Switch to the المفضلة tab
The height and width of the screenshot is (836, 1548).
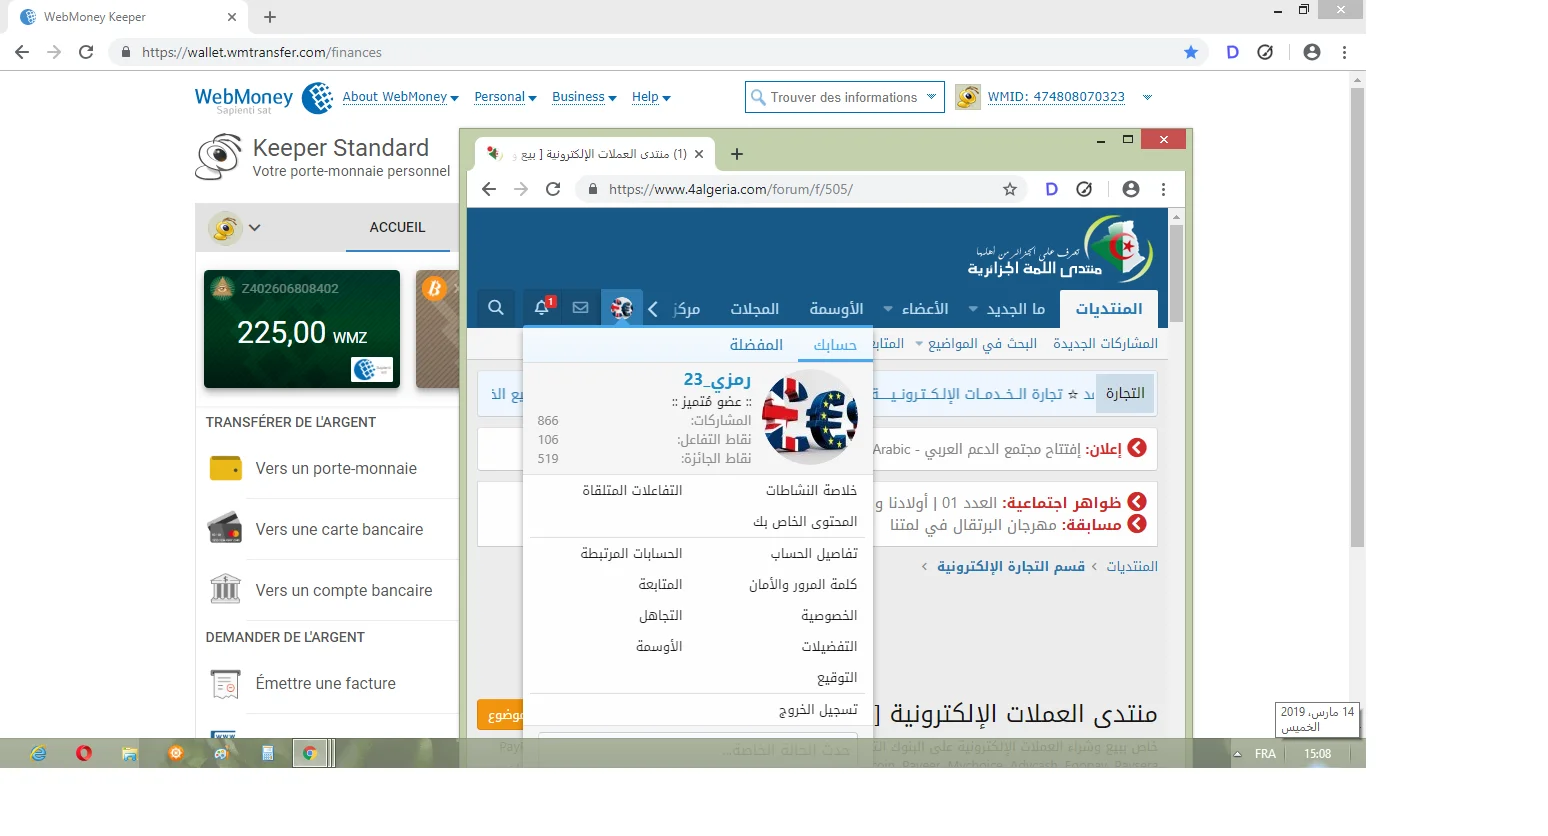[x=756, y=345]
